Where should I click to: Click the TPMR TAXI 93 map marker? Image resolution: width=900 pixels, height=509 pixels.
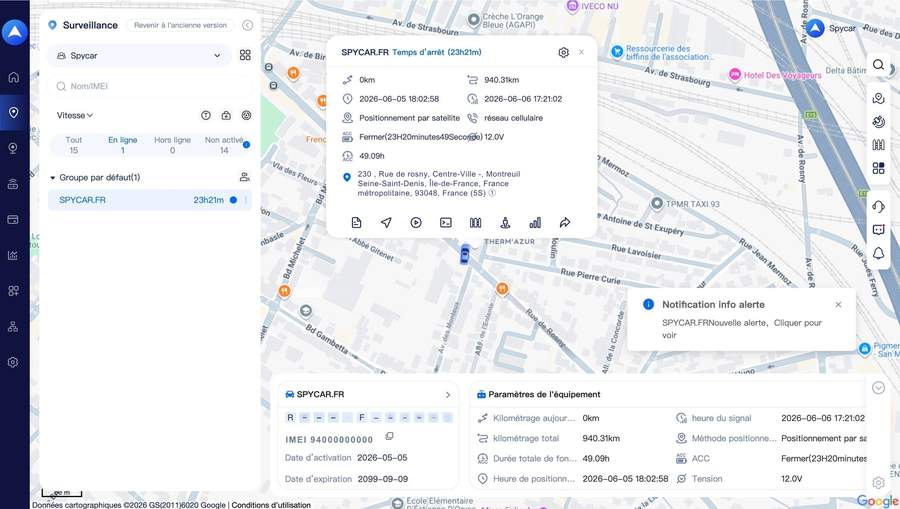(x=657, y=203)
